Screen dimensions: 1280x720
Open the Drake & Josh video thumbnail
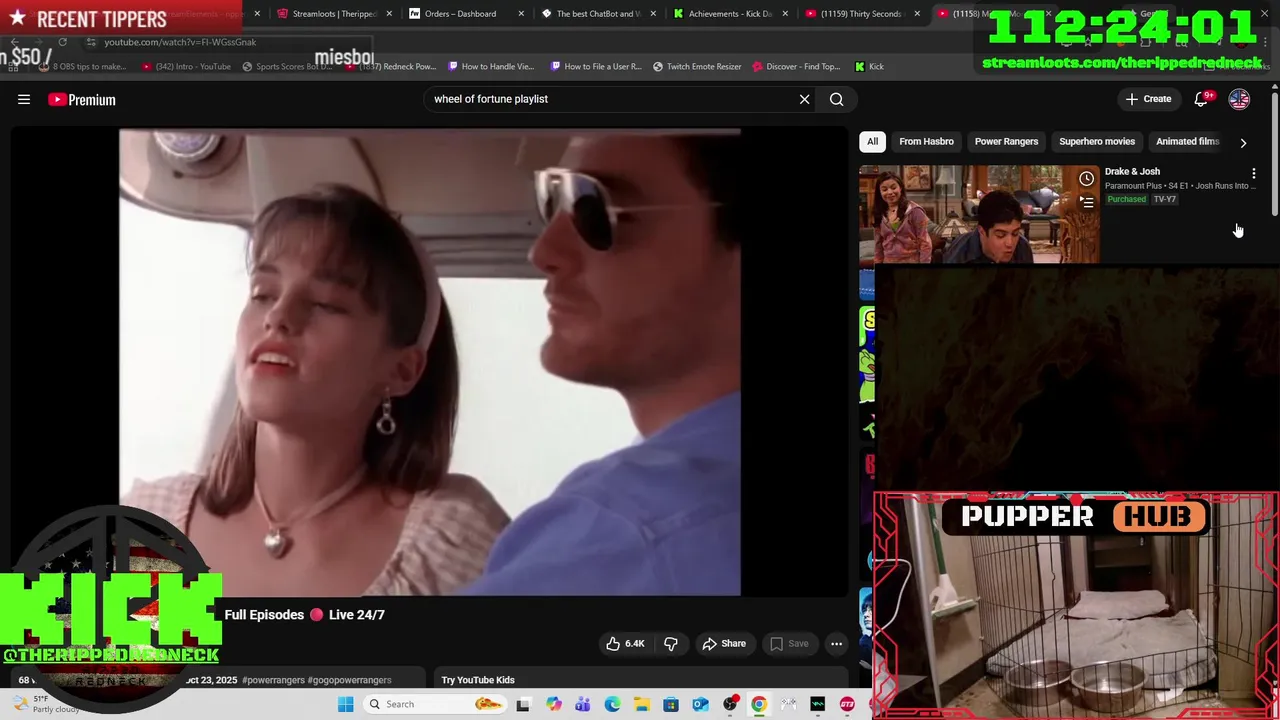979,214
